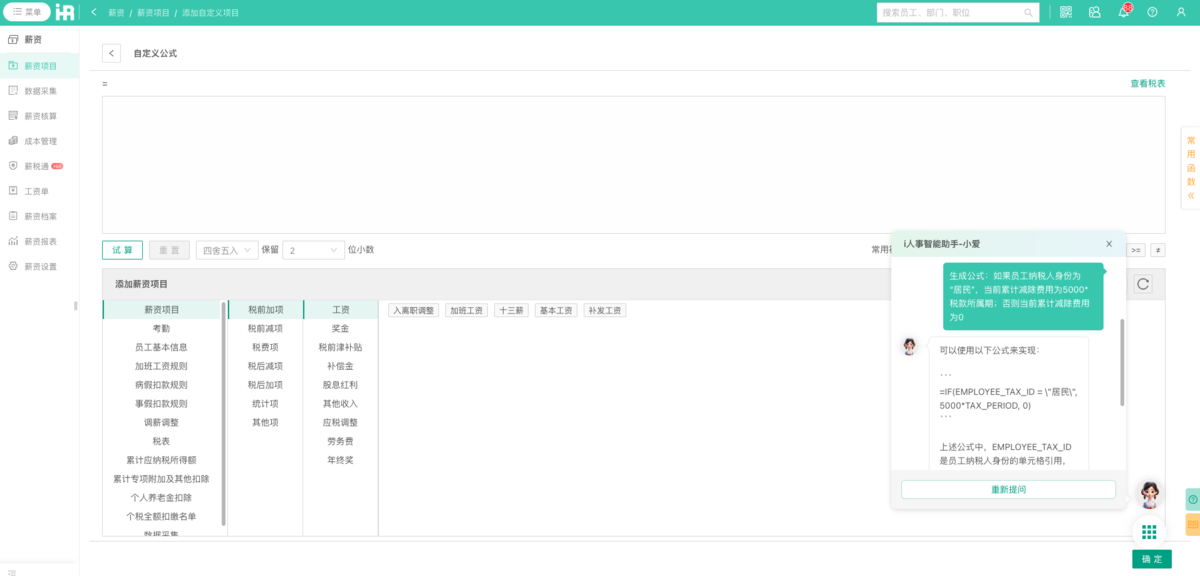Image resolution: width=1200 pixels, height=576 pixels.
Task: Add the 十三薪 salary item tag
Action: pos(511,311)
